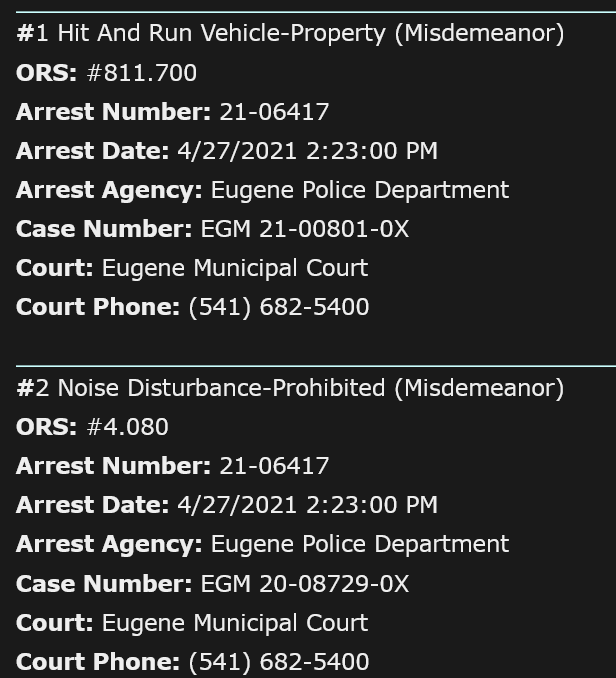Select Eugene Police Department under charge #1
This screenshot has width=616, height=678.
[360, 190]
